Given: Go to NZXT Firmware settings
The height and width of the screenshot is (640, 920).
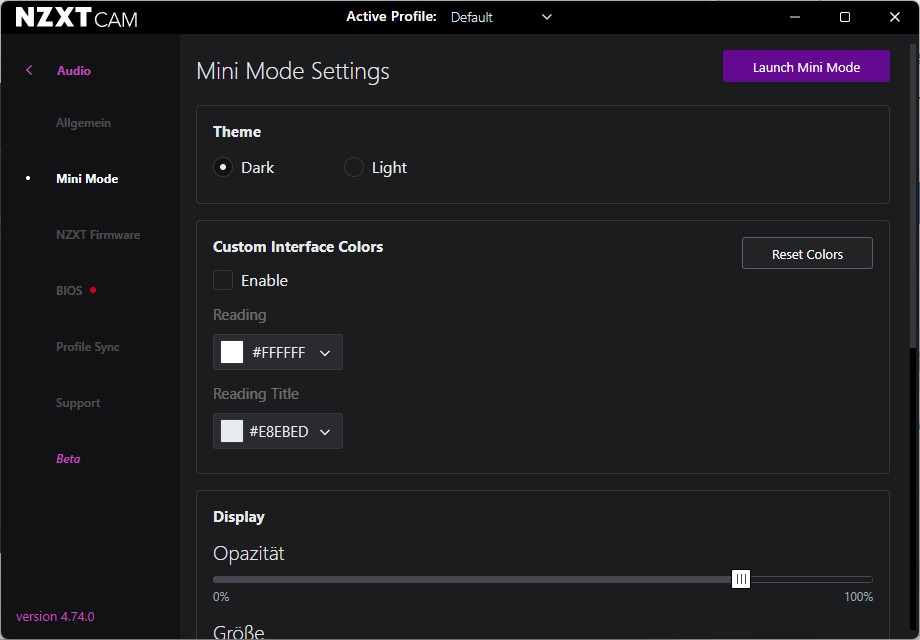Looking at the screenshot, I should (98, 235).
